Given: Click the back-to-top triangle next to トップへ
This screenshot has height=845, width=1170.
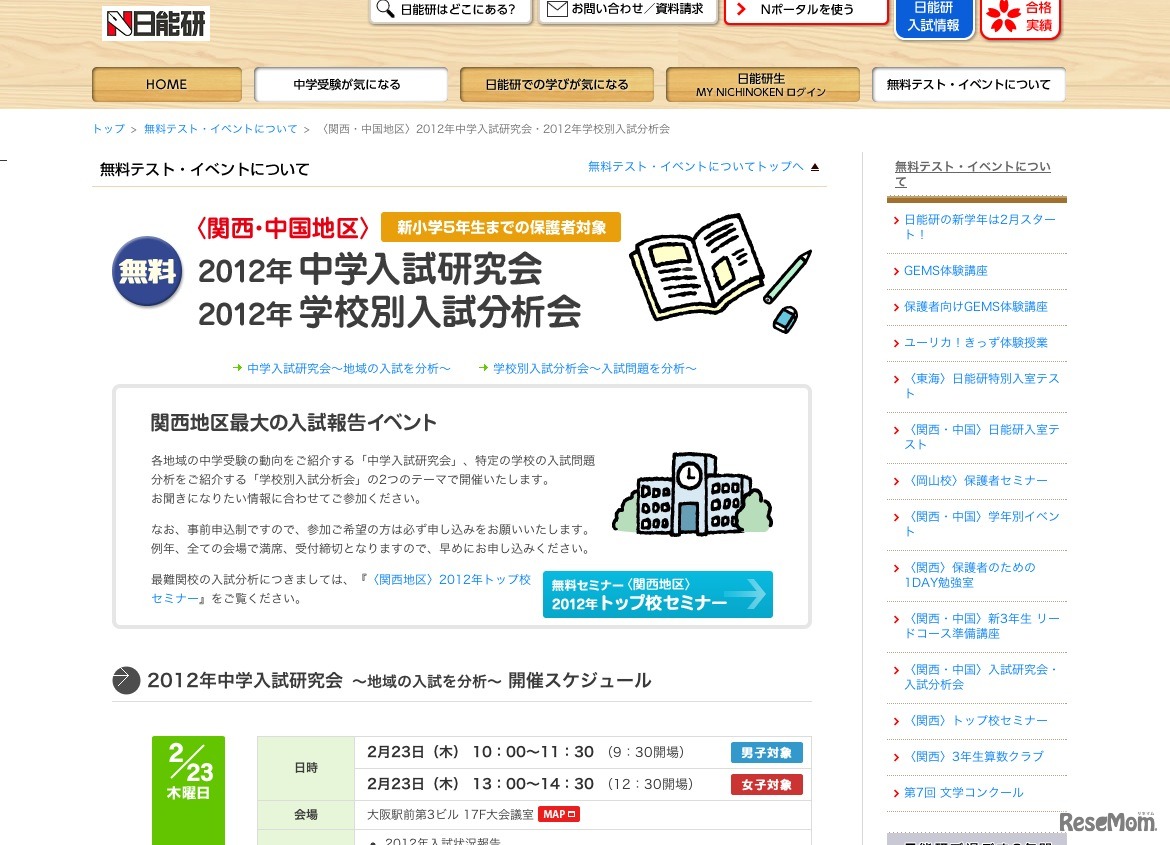Looking at the screenshot, I should 814,167.
